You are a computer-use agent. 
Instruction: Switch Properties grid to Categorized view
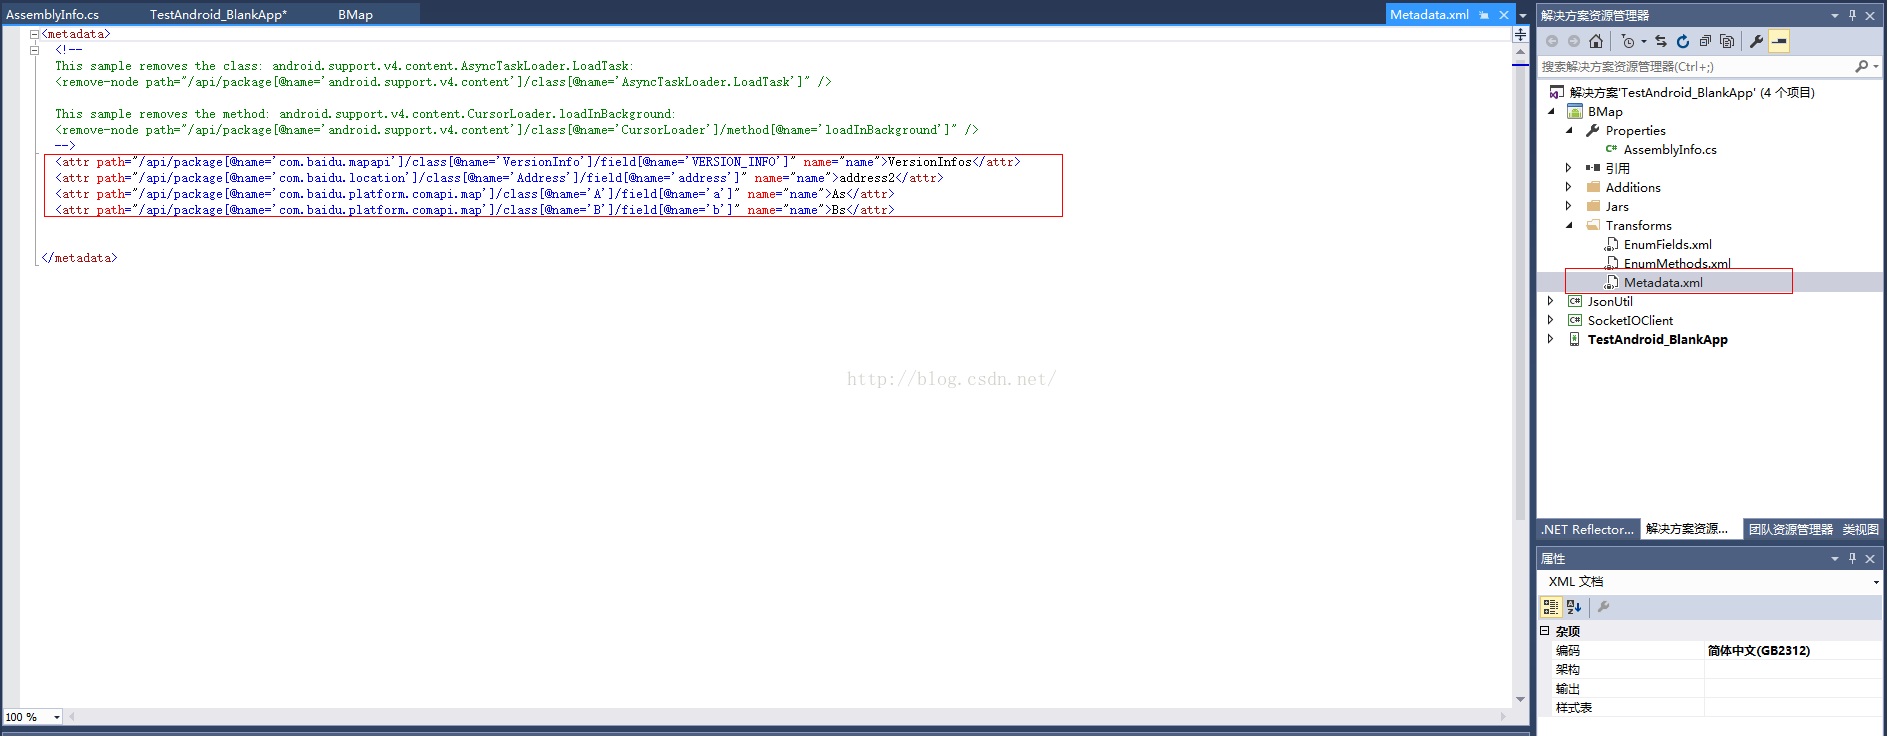[x=1551, y=606]
